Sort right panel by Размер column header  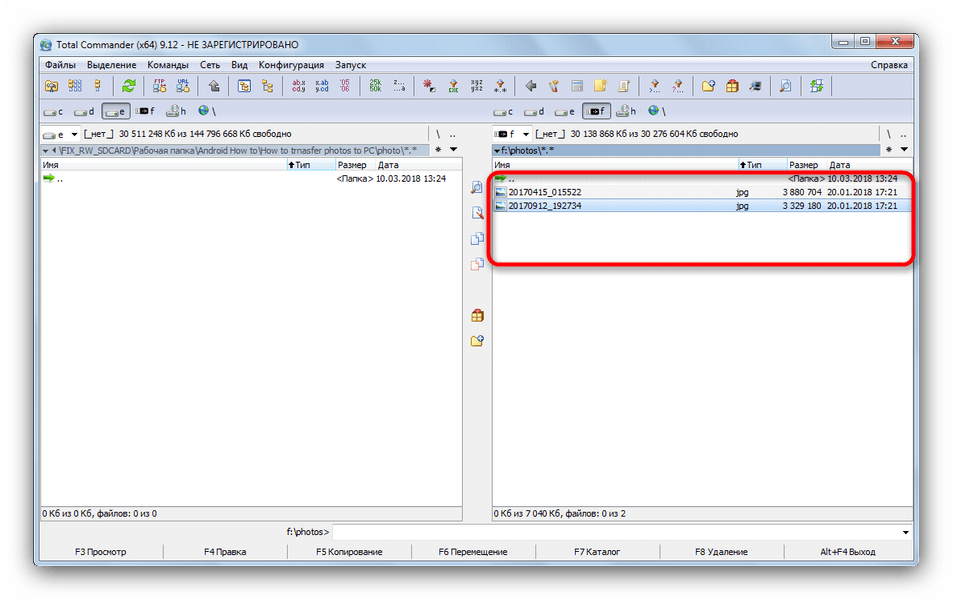pyautogui.click(x=805, y=165)
